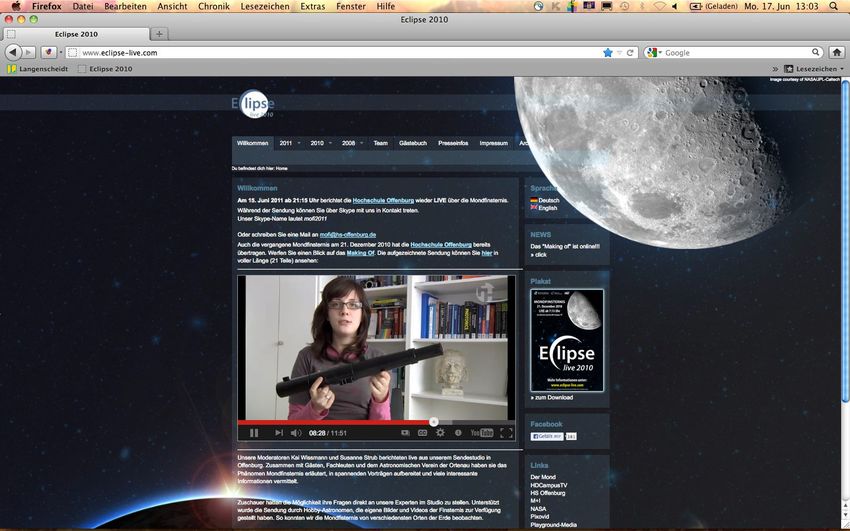
Task: Expand the 2008 navigation dropdown
Action: tap(352, 143)
